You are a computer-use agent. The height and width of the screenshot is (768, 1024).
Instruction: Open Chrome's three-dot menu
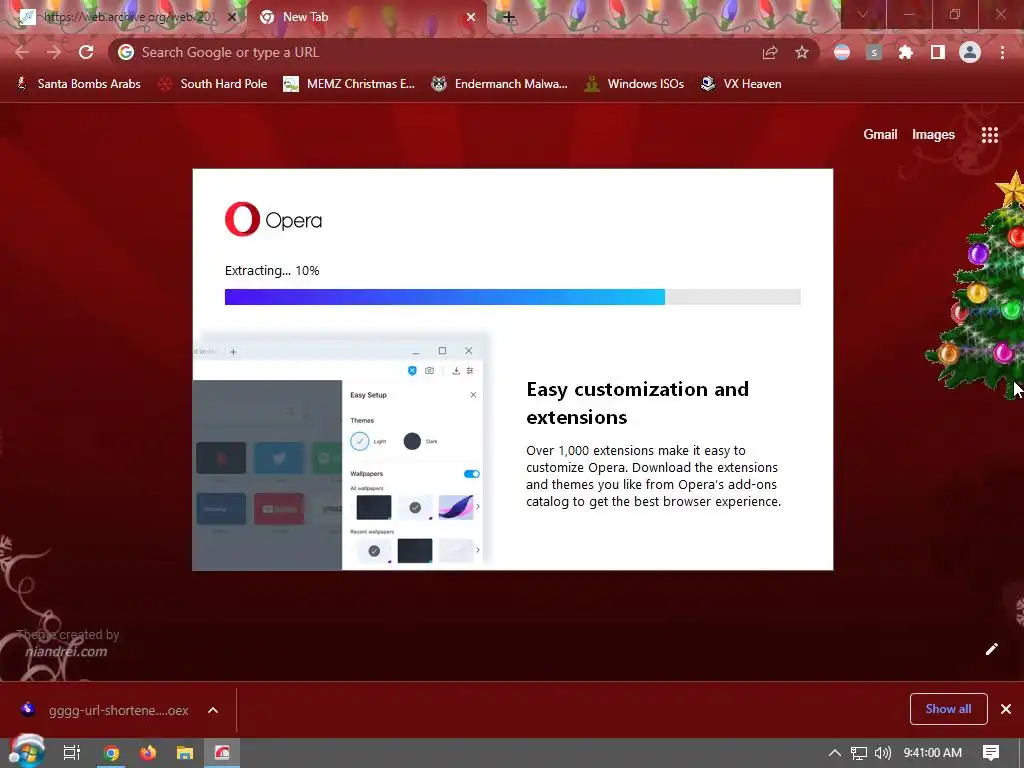coord(1002,52)
